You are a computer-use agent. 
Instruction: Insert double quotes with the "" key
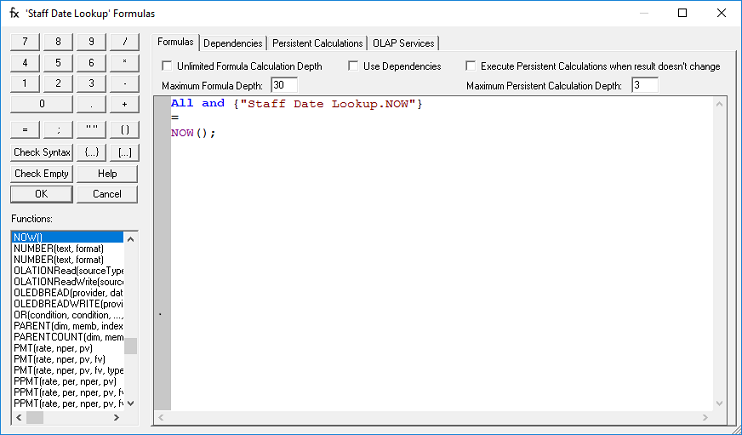click(92, 130)
